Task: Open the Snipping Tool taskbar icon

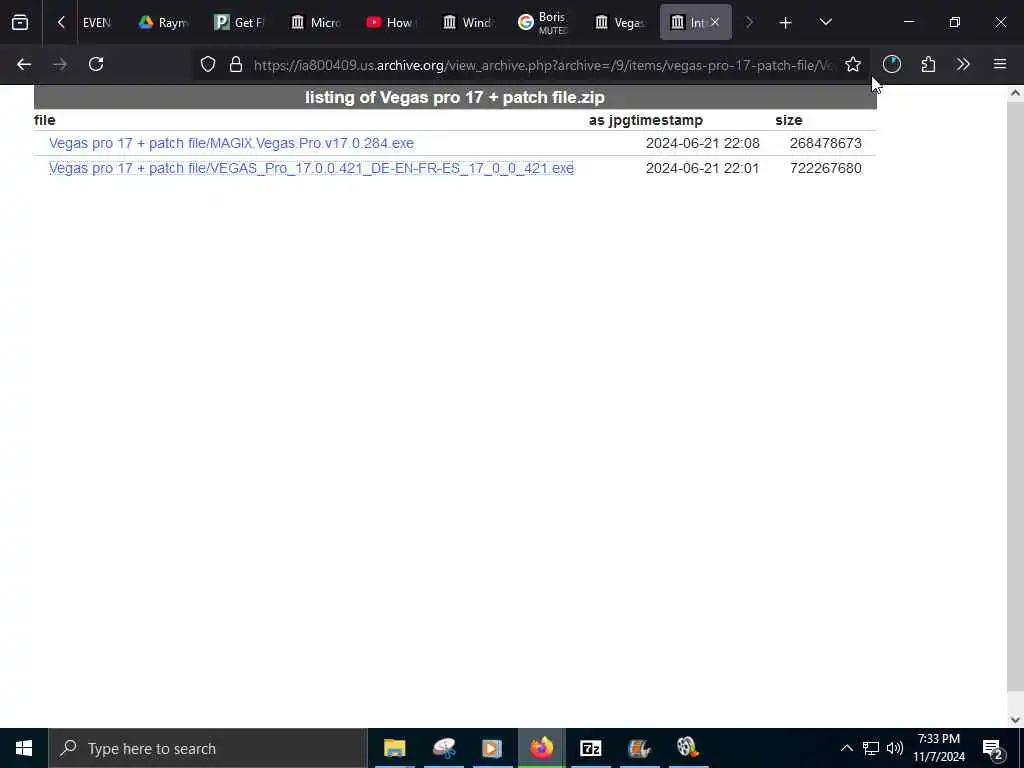Action: (444, 748)
